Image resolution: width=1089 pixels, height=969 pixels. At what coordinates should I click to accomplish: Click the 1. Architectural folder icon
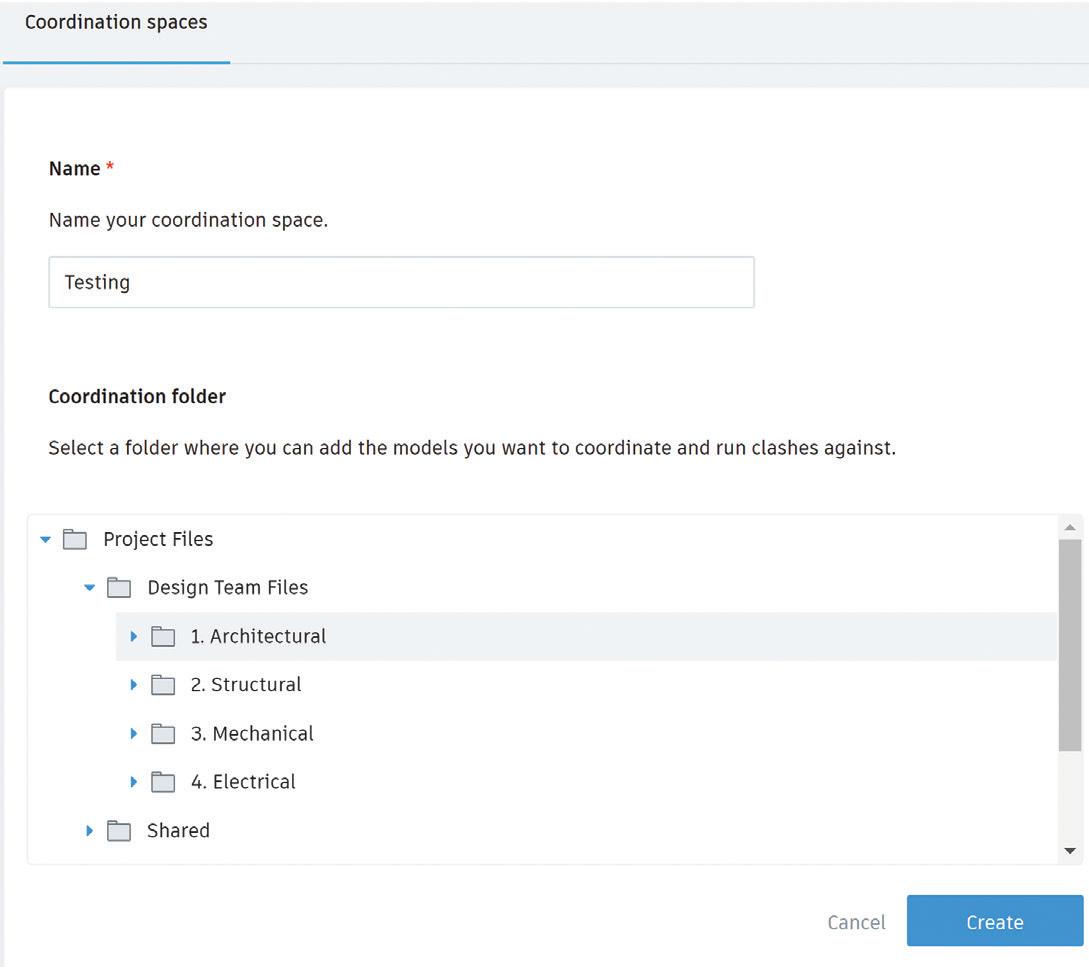[163, 636]
